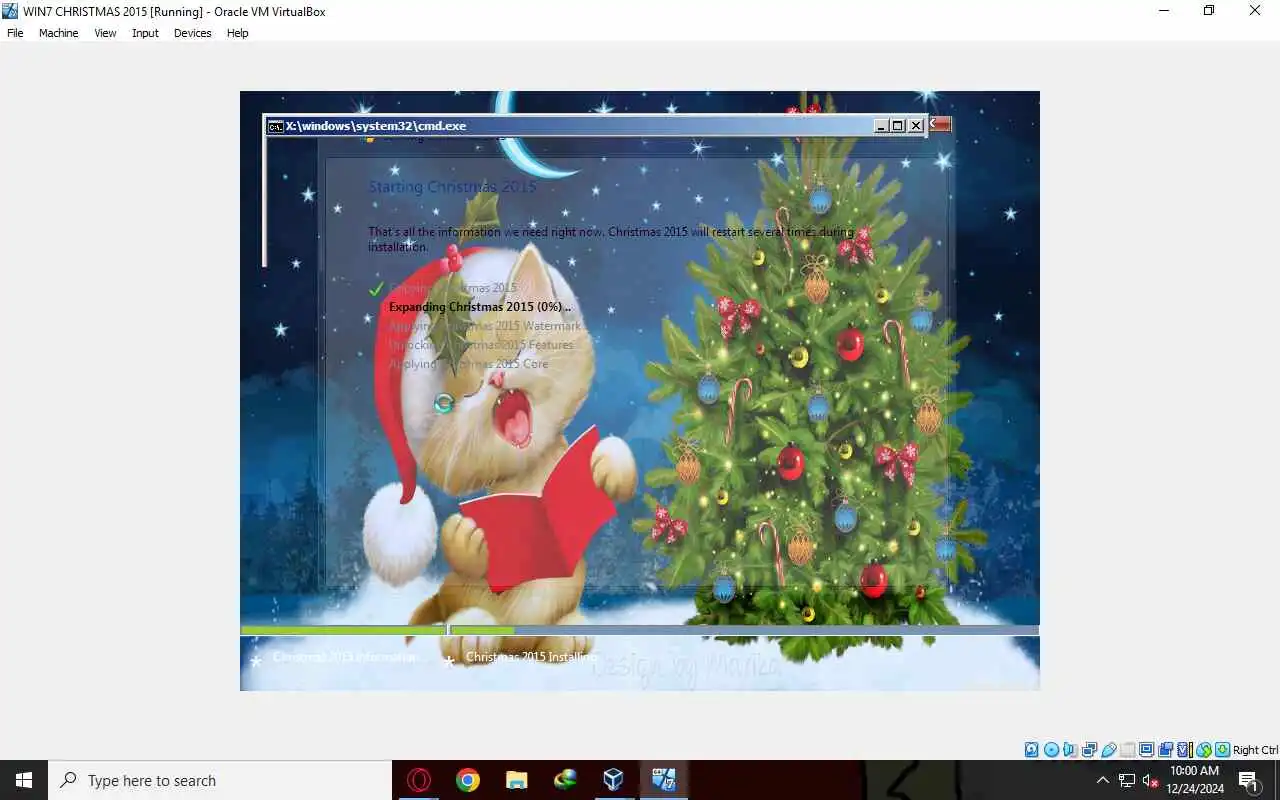Click the green checkmark beside first step
Image resolution: width=1280 pixels, height=800 pixels.
pos(376,289)
